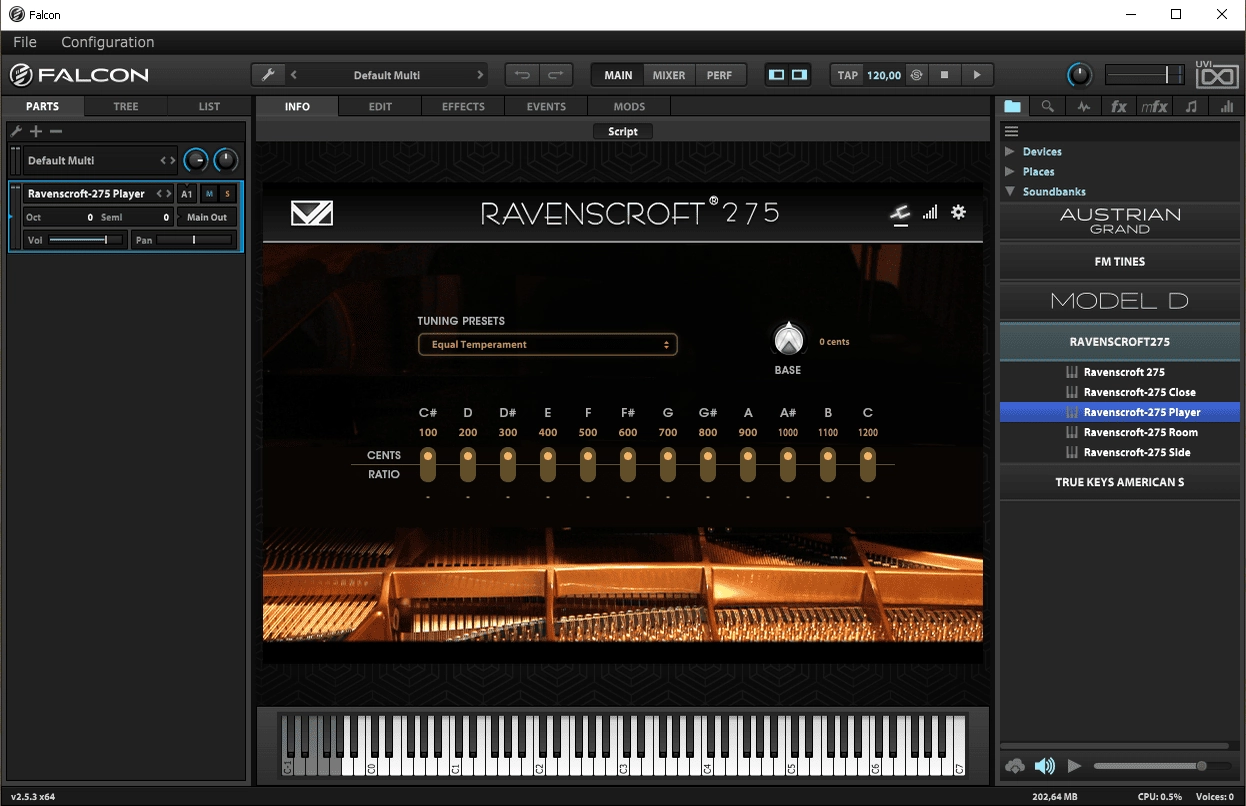The image size is (1246, 806).
Task: Switch to the MODS tab
Action: pos(629,106)
